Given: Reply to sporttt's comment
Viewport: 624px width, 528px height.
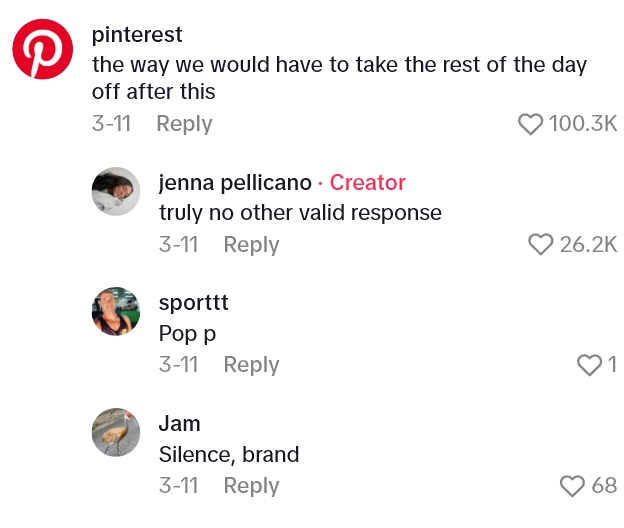Looking at the screenshot, I should pyautogui.click(x=251, y=365).
